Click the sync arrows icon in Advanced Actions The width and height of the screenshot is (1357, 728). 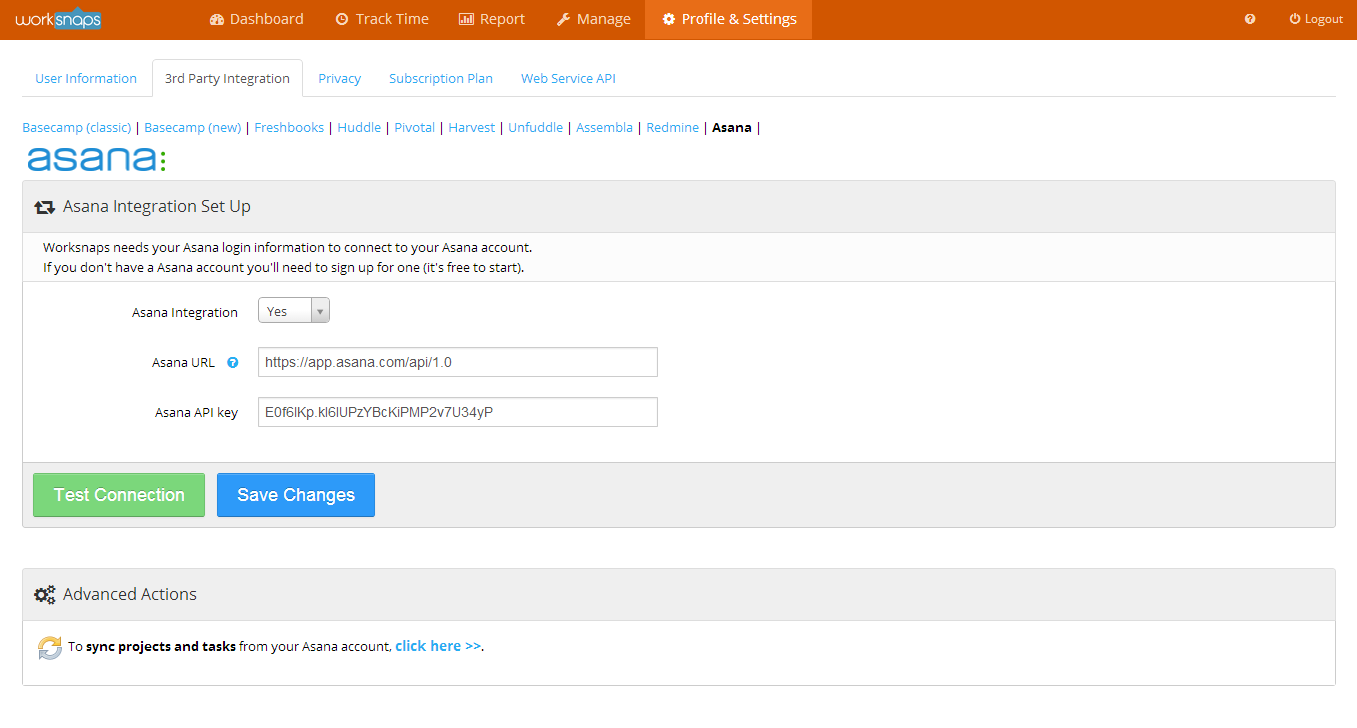50,647
